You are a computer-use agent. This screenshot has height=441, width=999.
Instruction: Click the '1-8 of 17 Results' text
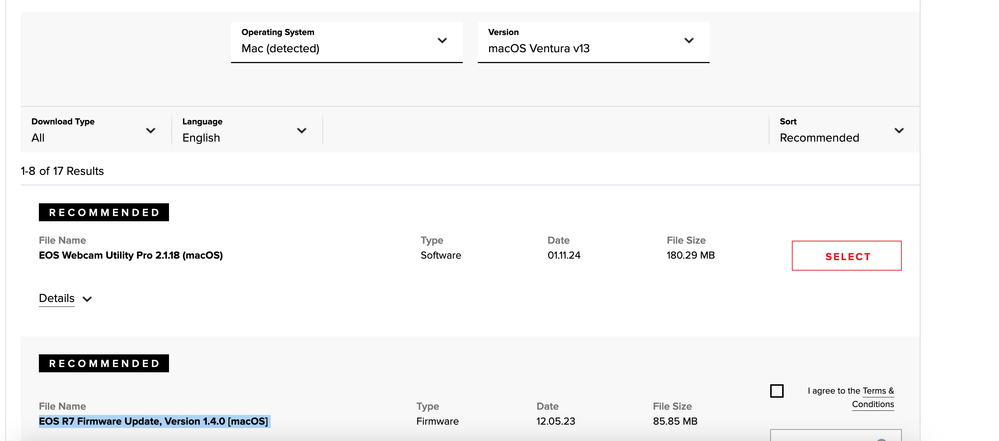(x=62, y=171)
